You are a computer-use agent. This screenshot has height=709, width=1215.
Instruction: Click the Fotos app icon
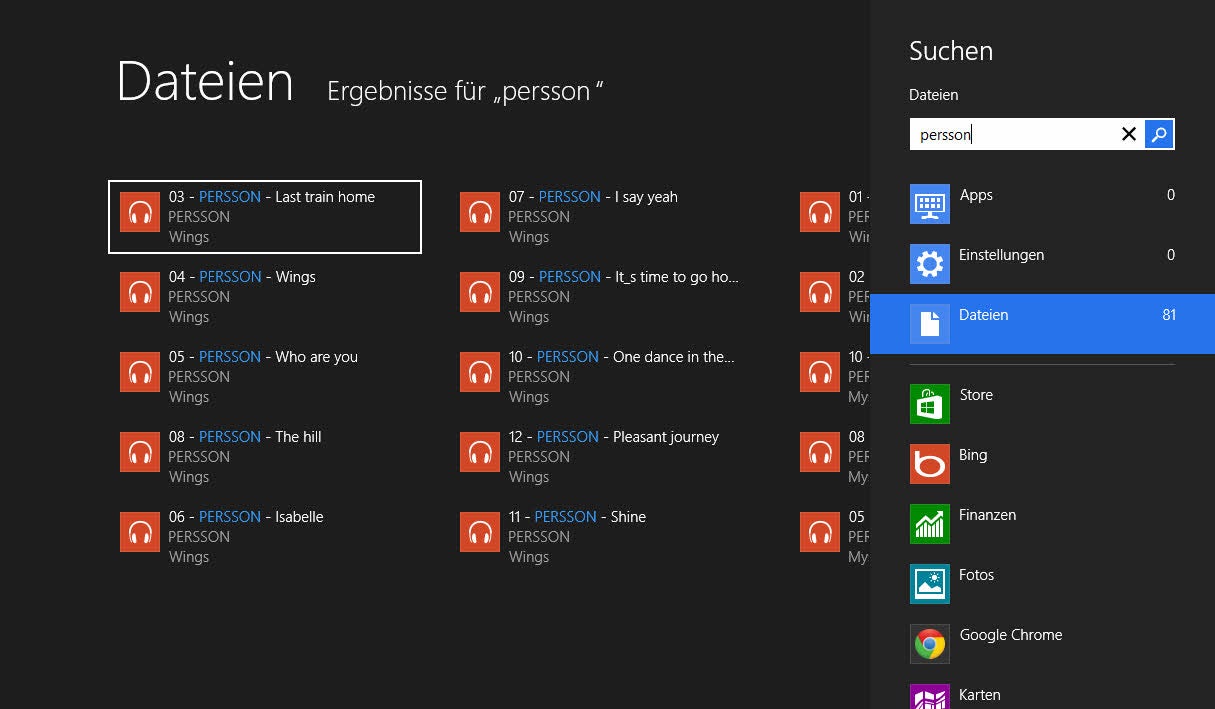click(x=930, y=584)
